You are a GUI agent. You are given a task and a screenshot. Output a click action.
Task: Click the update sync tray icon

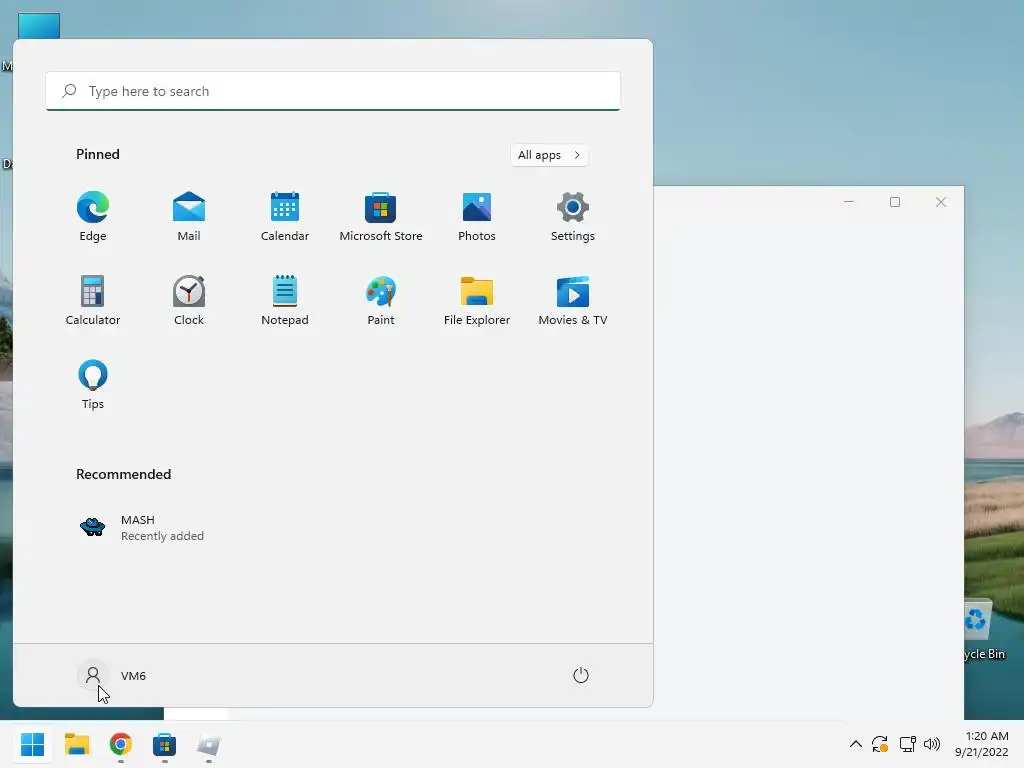pyautogui.click(x=880, y=744)
